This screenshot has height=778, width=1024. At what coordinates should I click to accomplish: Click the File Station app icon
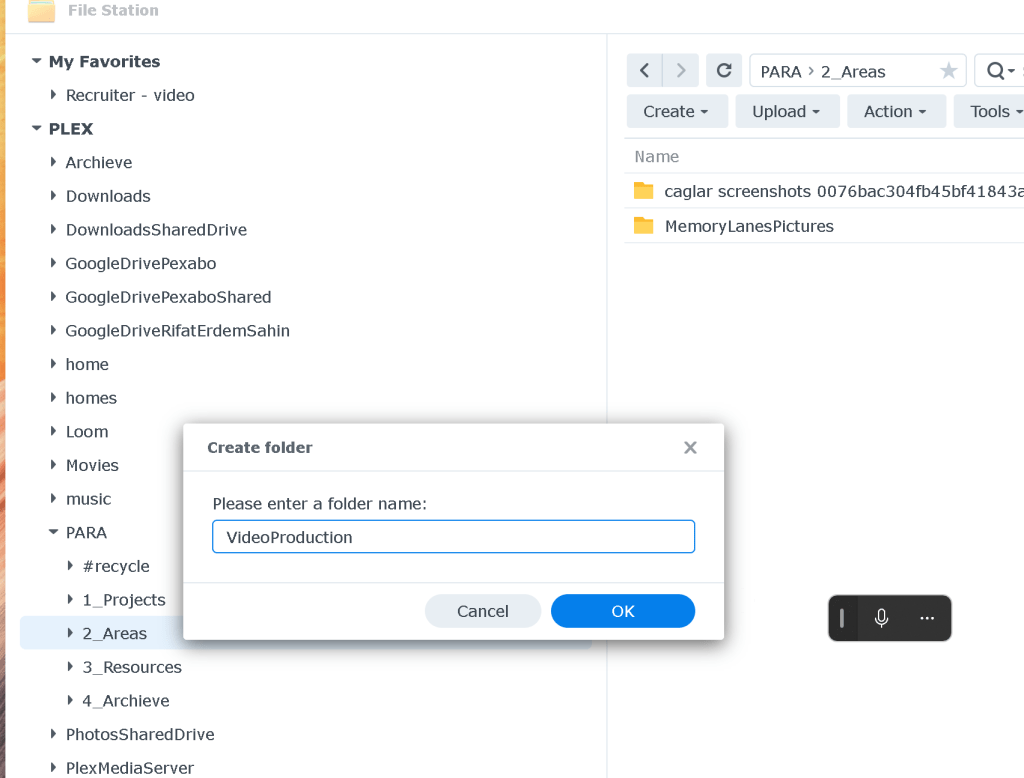point(42,10)
